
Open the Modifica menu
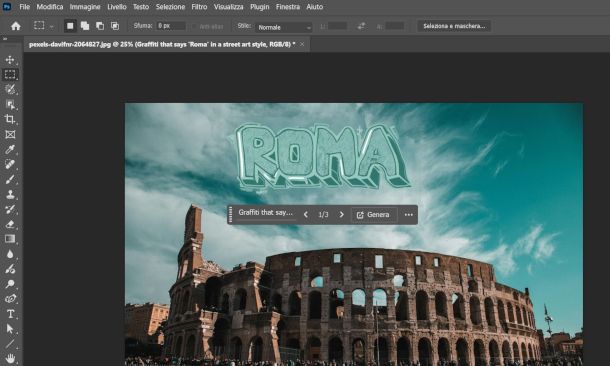[50, 7]
